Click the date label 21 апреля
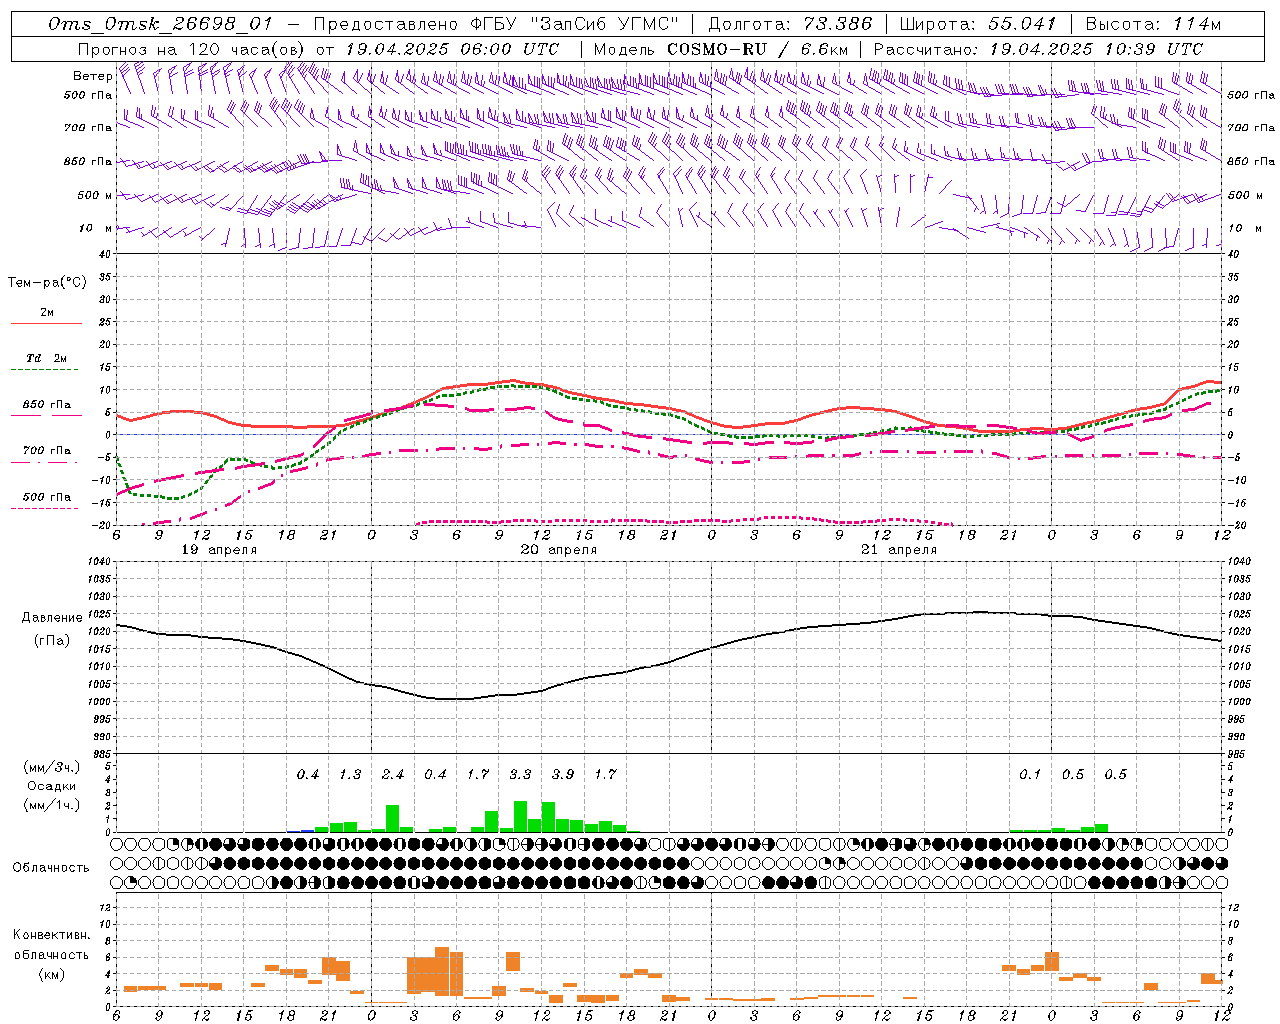This screenshot has width=1280, height=1024. pos(899,550)
